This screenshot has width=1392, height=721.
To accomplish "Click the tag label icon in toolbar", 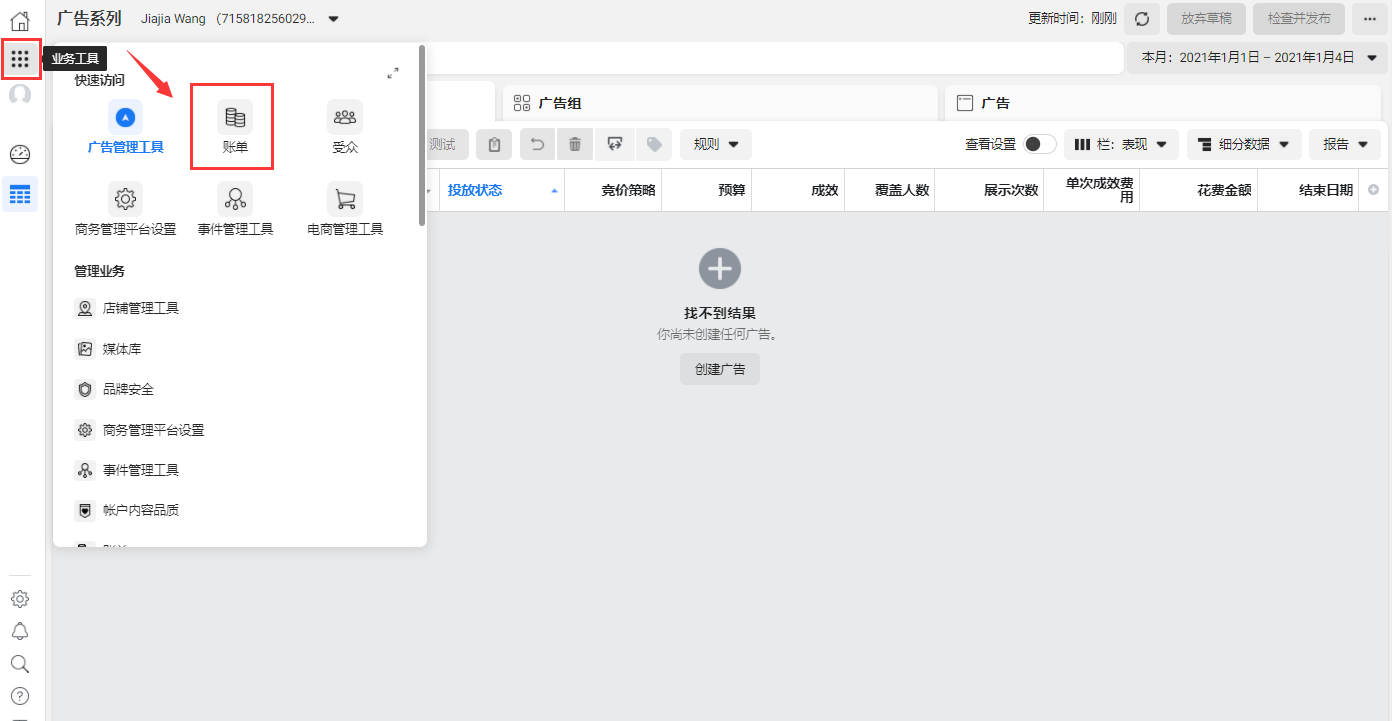I will [654, 145].
